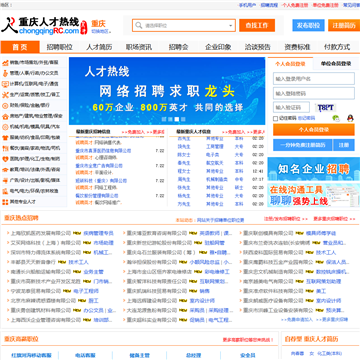Viewport: 360px width, 360px height.
Task: Click the icon beside 管理/人事/行政 category
Action: point(5,73)
